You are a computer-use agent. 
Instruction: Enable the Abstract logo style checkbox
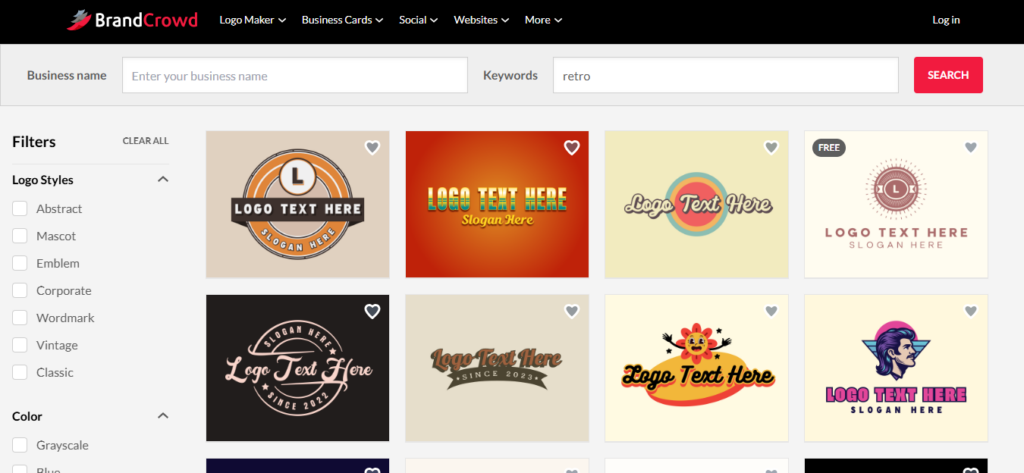(19, 209)
